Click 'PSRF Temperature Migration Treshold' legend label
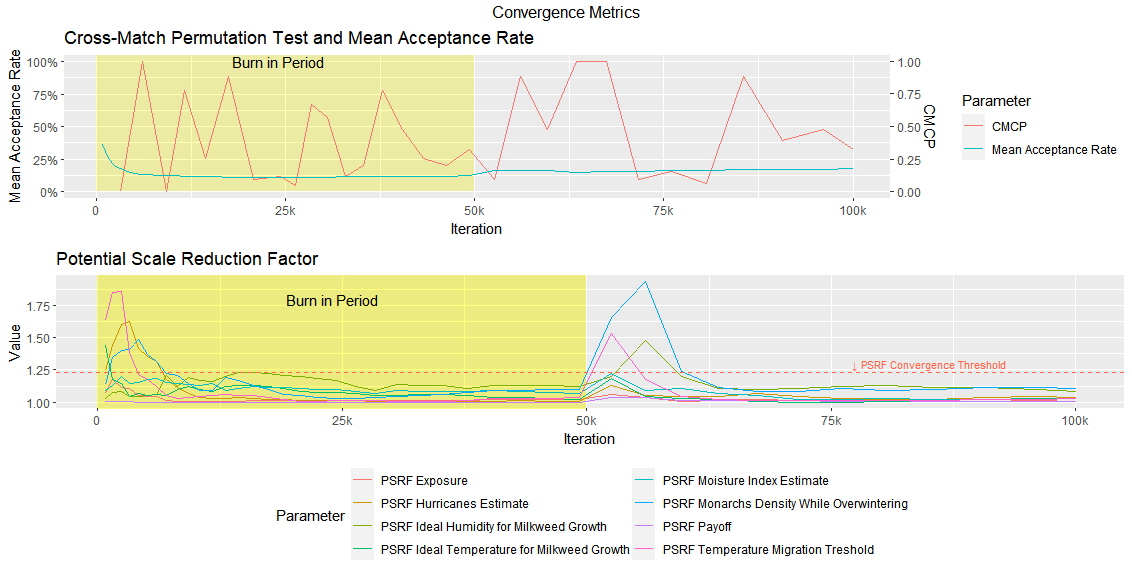Viewport: 1132px width, 575px height. click(x=768, y=550)
